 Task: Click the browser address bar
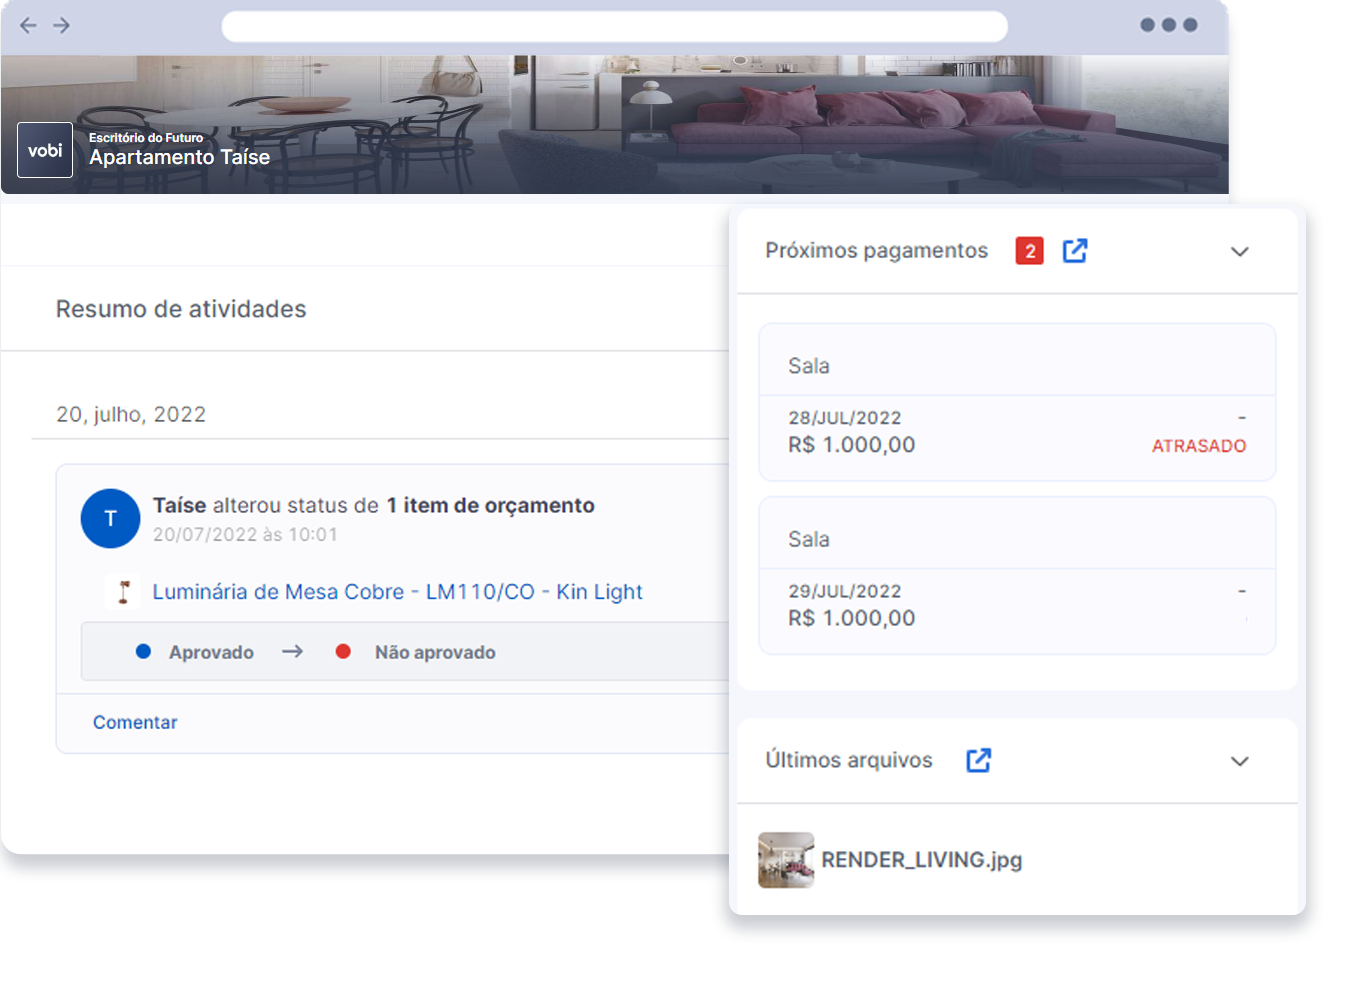(x=614, y=27)
